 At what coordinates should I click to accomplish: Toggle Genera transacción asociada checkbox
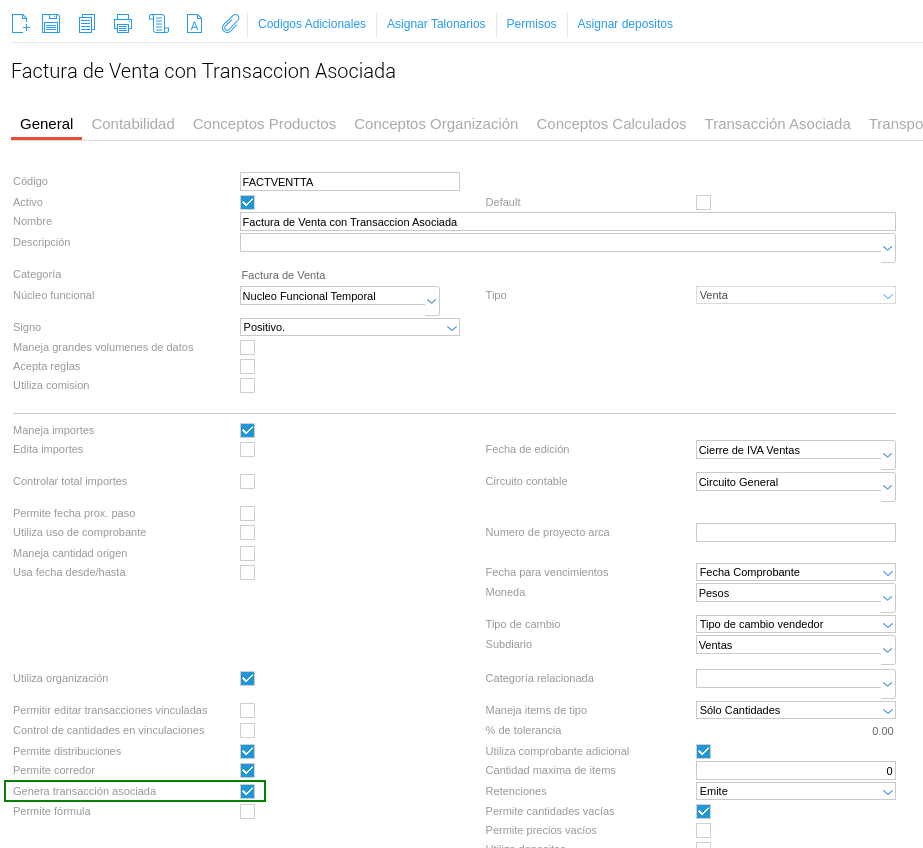[247, 791]
